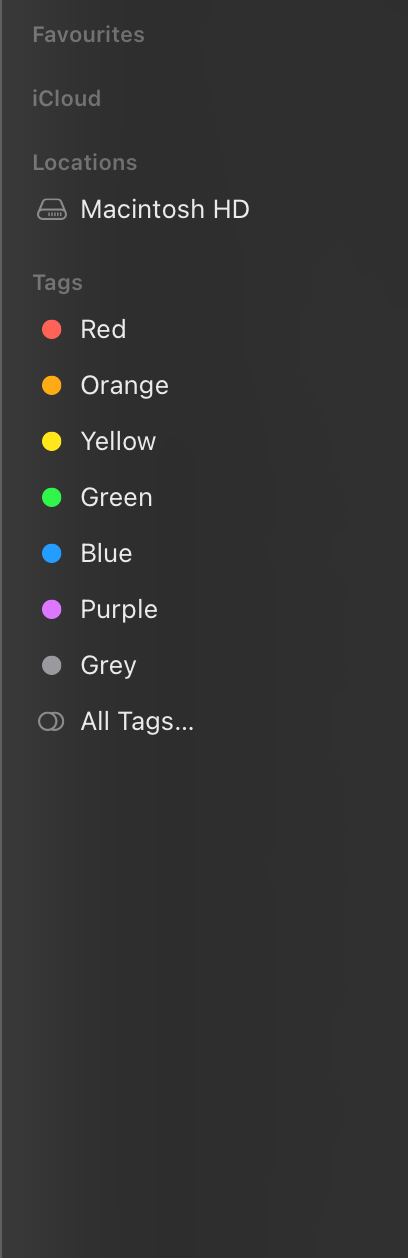This screenshot has height=1258, width=408.
Task: Click the Macintosh HD drive icon
Action: pyautogui.click(x=52, y=210)
